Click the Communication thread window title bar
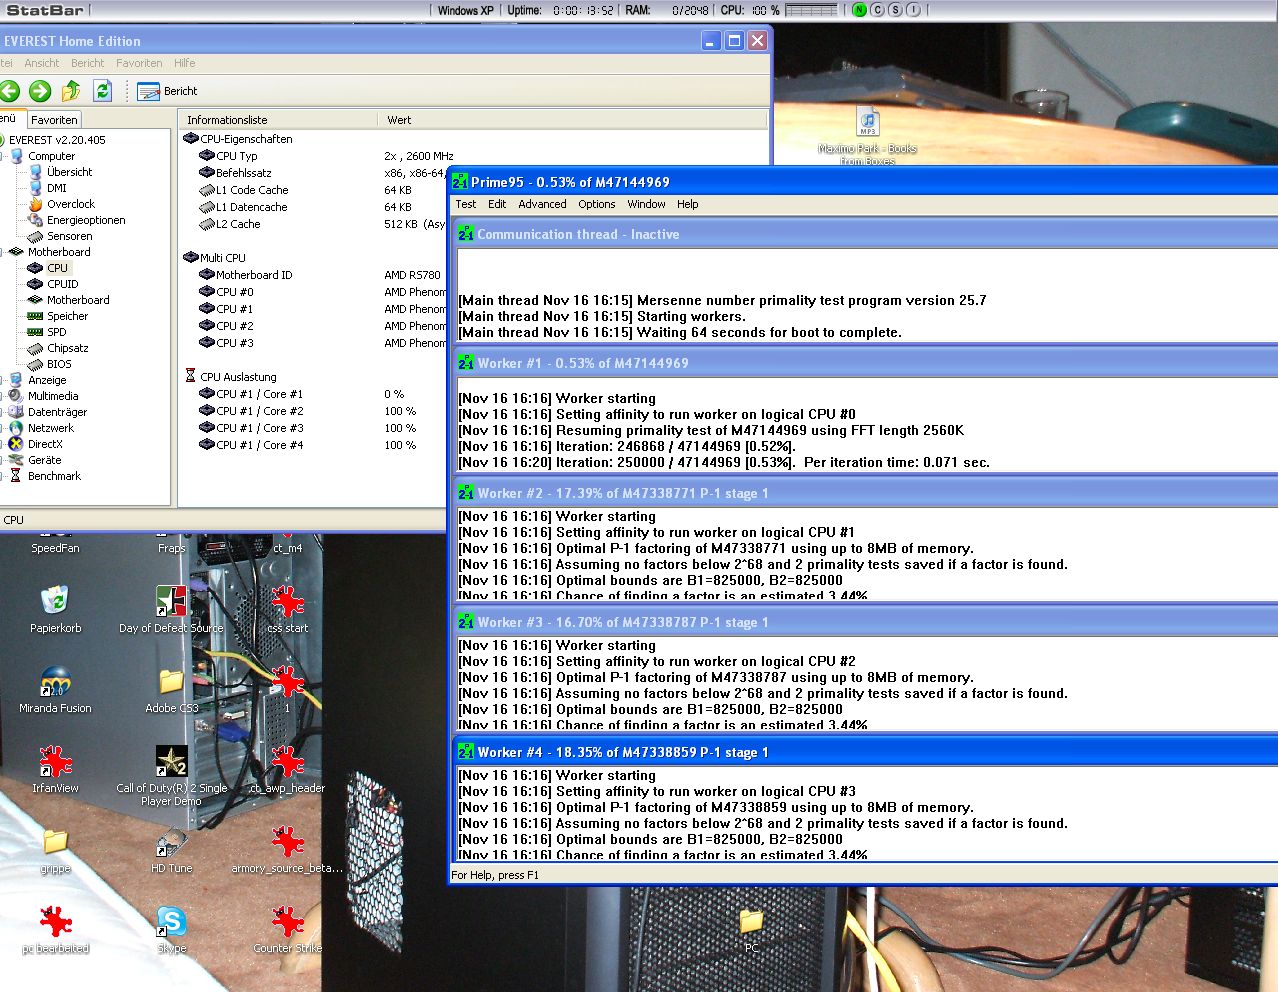The image size is (1278, 992). [x=866, y=234]
